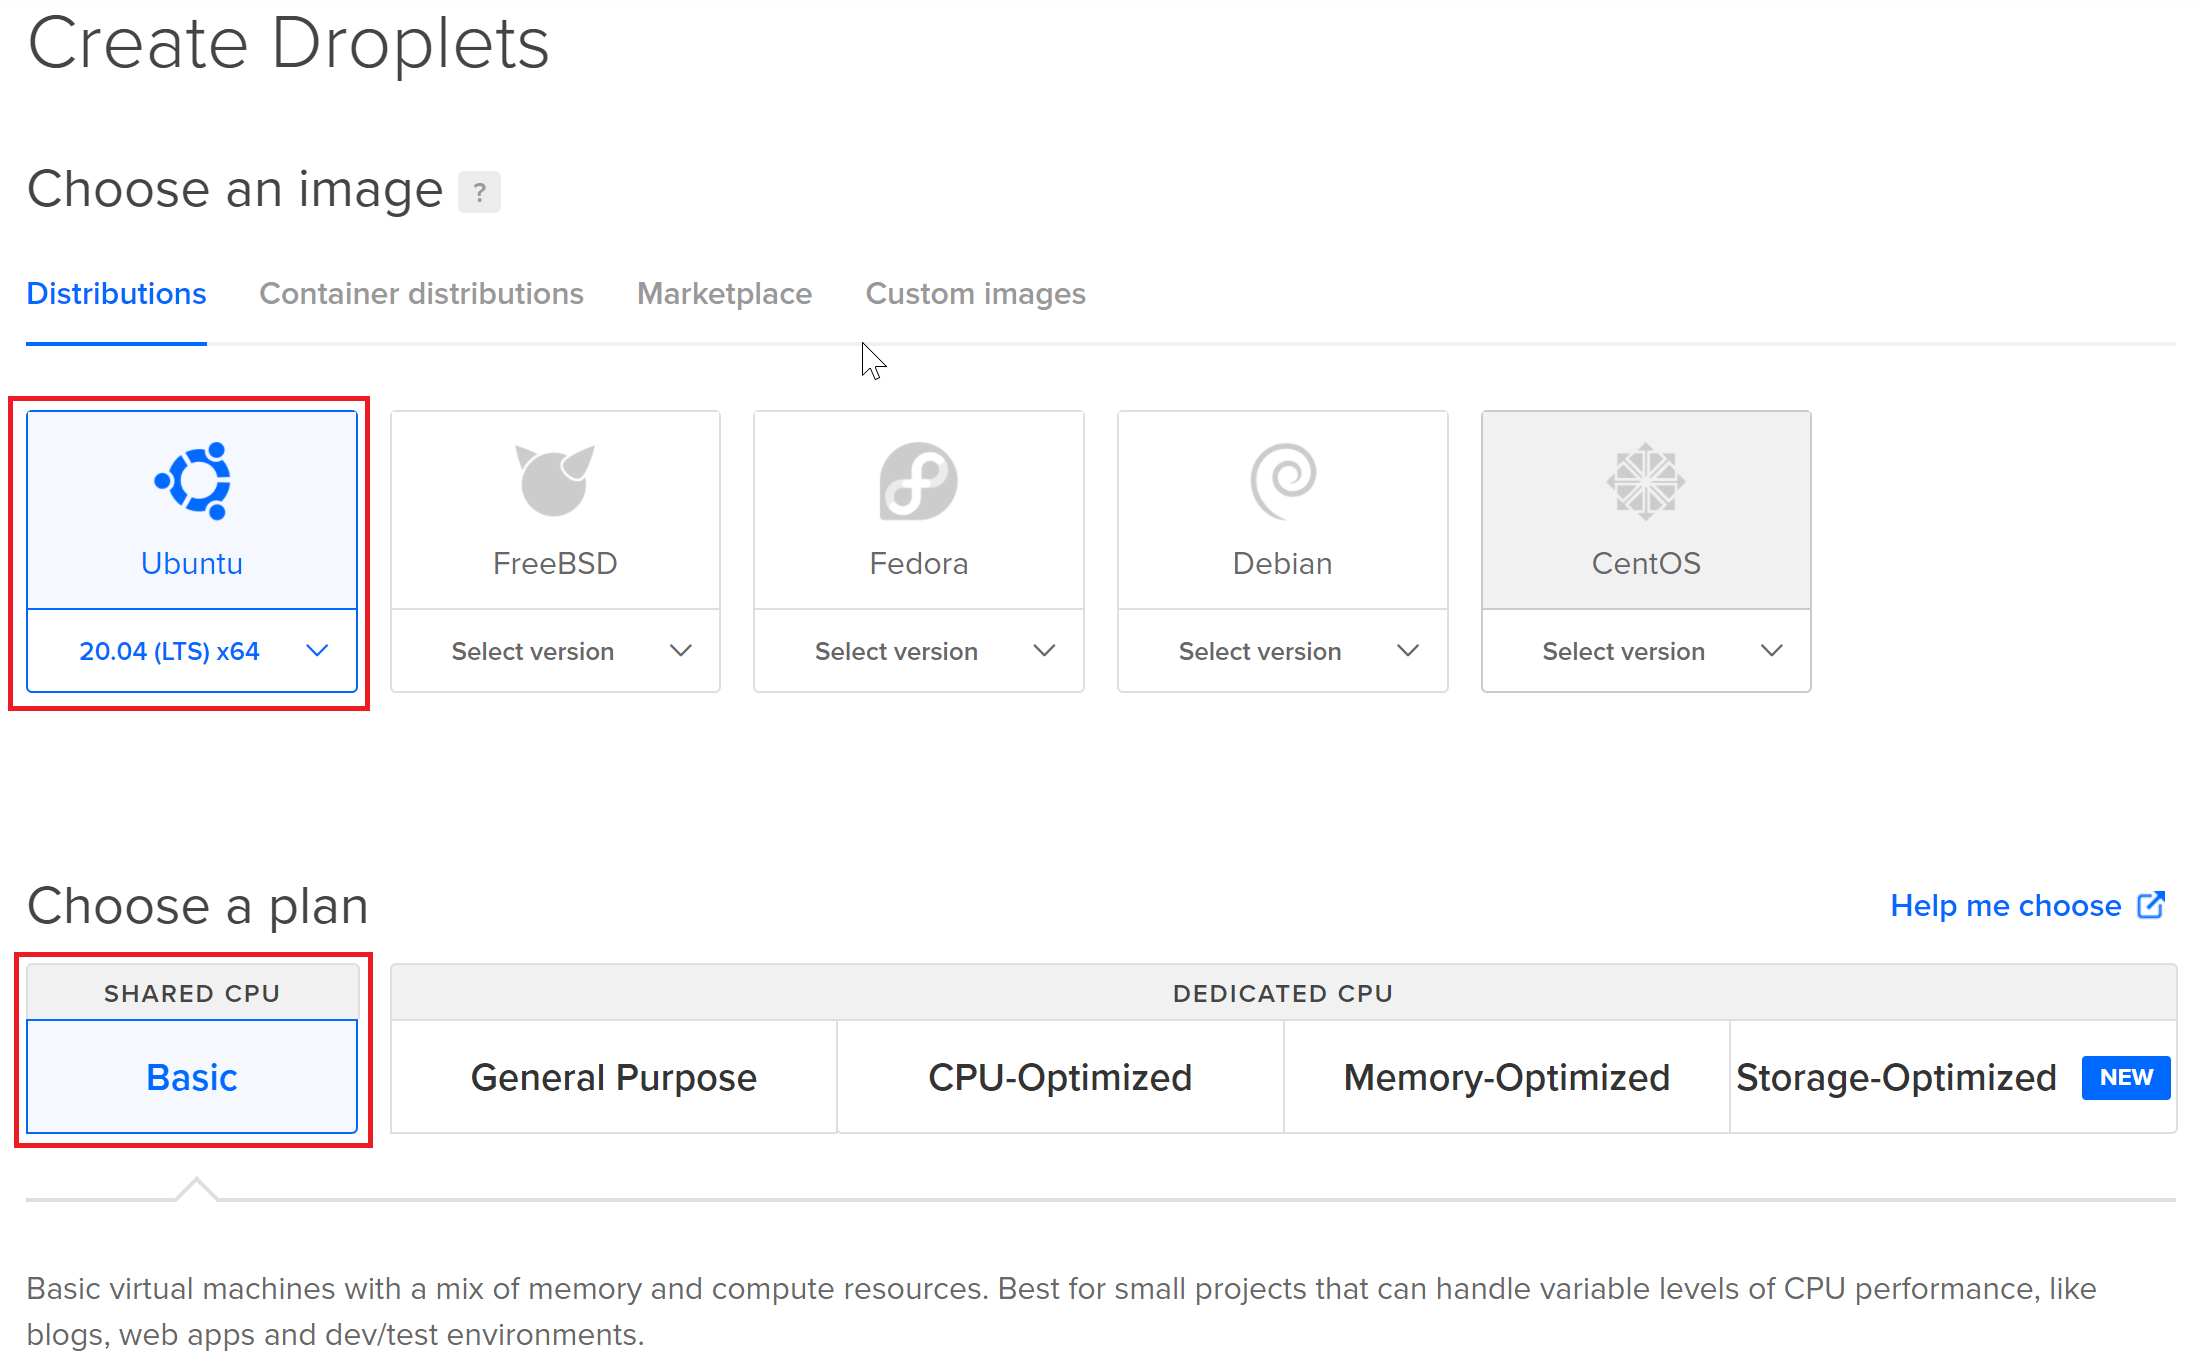The width and height of the screenshot is (2200, 1352).
Task: Pick the Debian swirl icon
Action: (x=1283, y=481)
